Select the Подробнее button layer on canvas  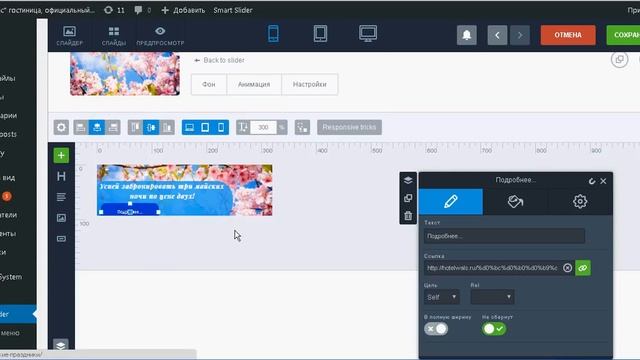(130, 211)
